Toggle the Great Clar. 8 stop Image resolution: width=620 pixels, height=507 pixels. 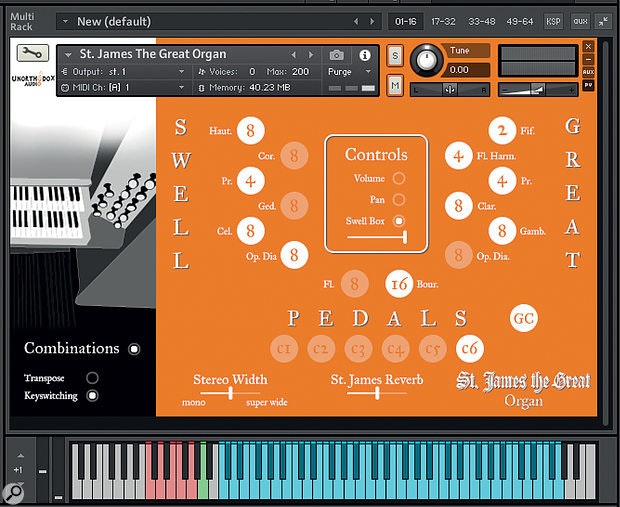(x=459, y=206)
